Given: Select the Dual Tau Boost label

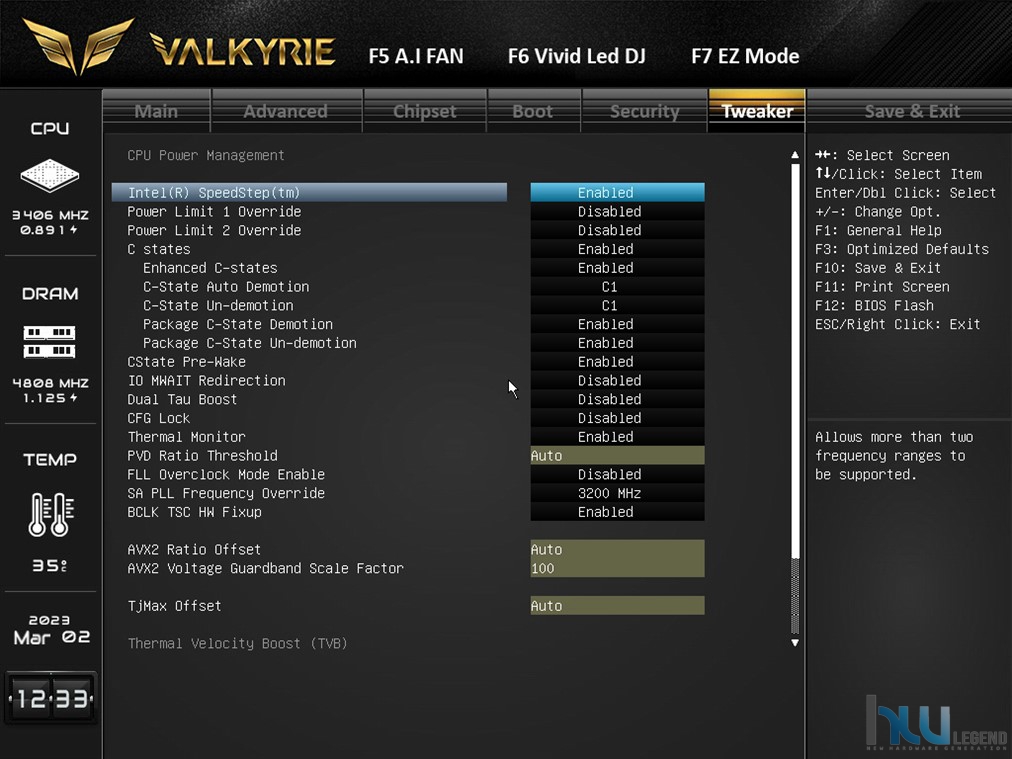Looking at the screenshot, I should [x=182, y=399].
